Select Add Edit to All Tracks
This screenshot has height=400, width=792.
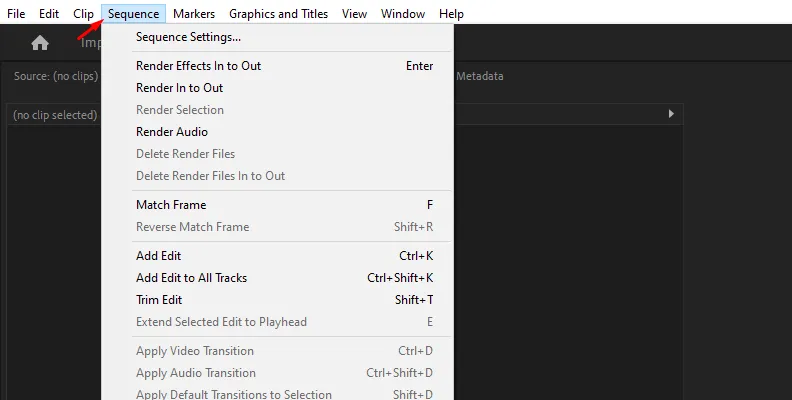(x=191, y=278)
